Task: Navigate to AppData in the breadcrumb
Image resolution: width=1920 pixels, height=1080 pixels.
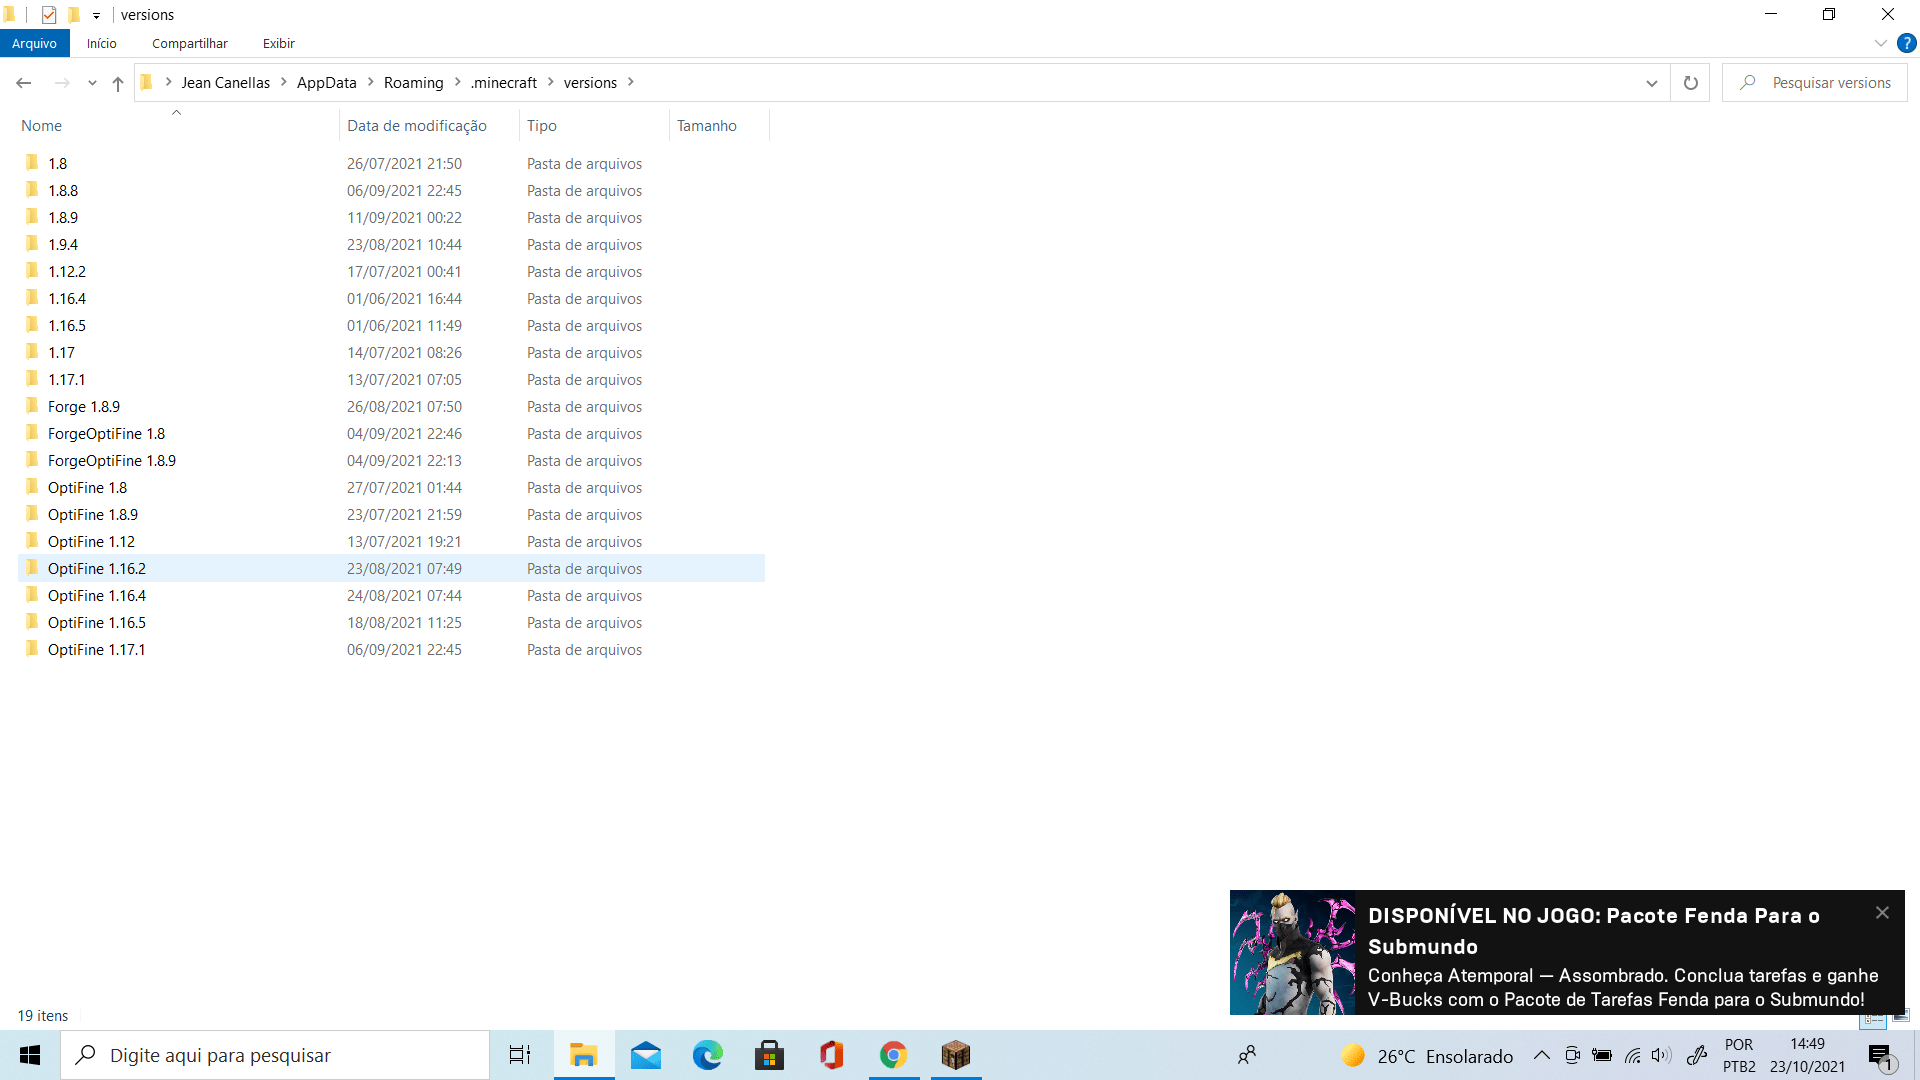Action: coord(326,83)
